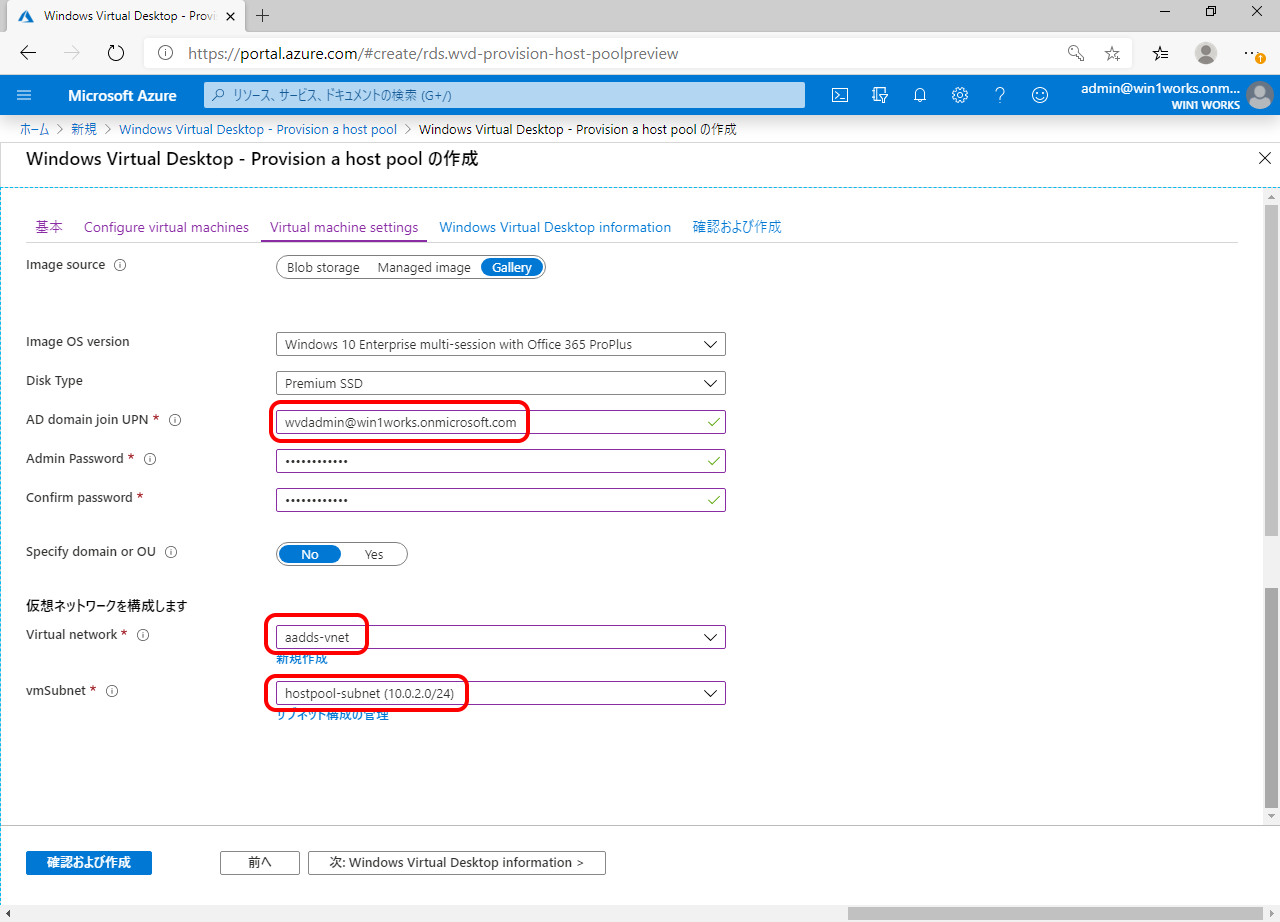This screenshot has height=922, width=1280.
Task: Switch to Configure virtual machines tab
Action: tap(166, 227)
